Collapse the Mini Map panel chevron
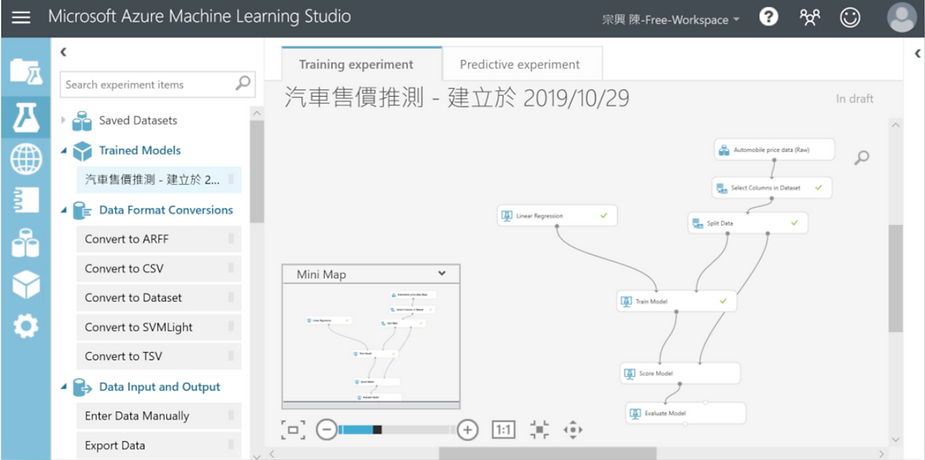This screenshot has height=460, width=925. [441, 274]
